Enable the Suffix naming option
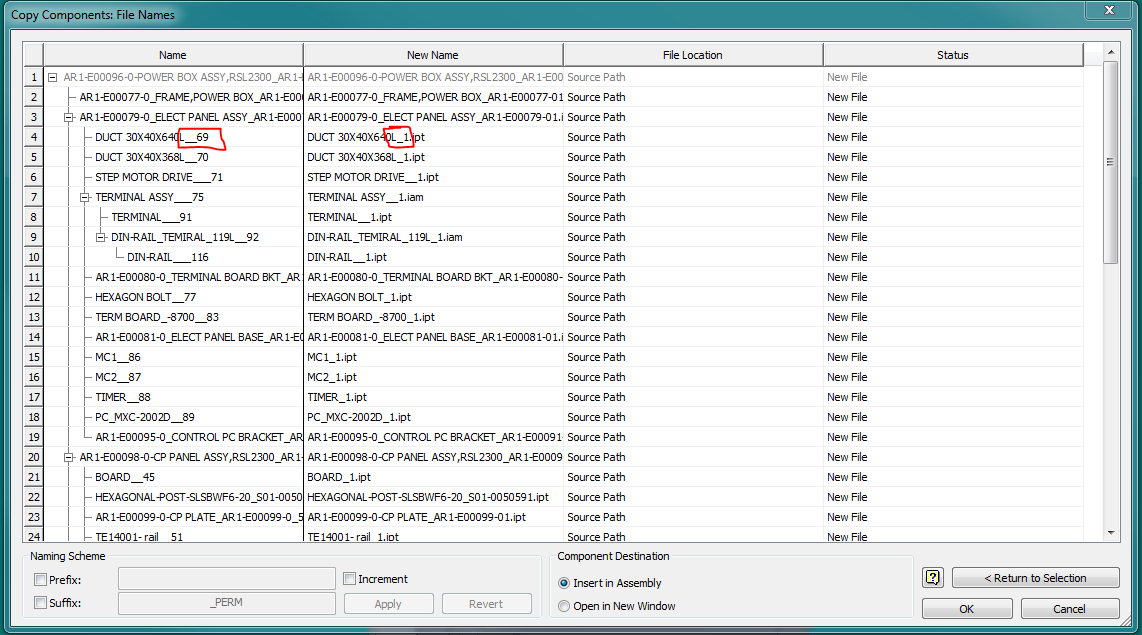 coord(40,603)
